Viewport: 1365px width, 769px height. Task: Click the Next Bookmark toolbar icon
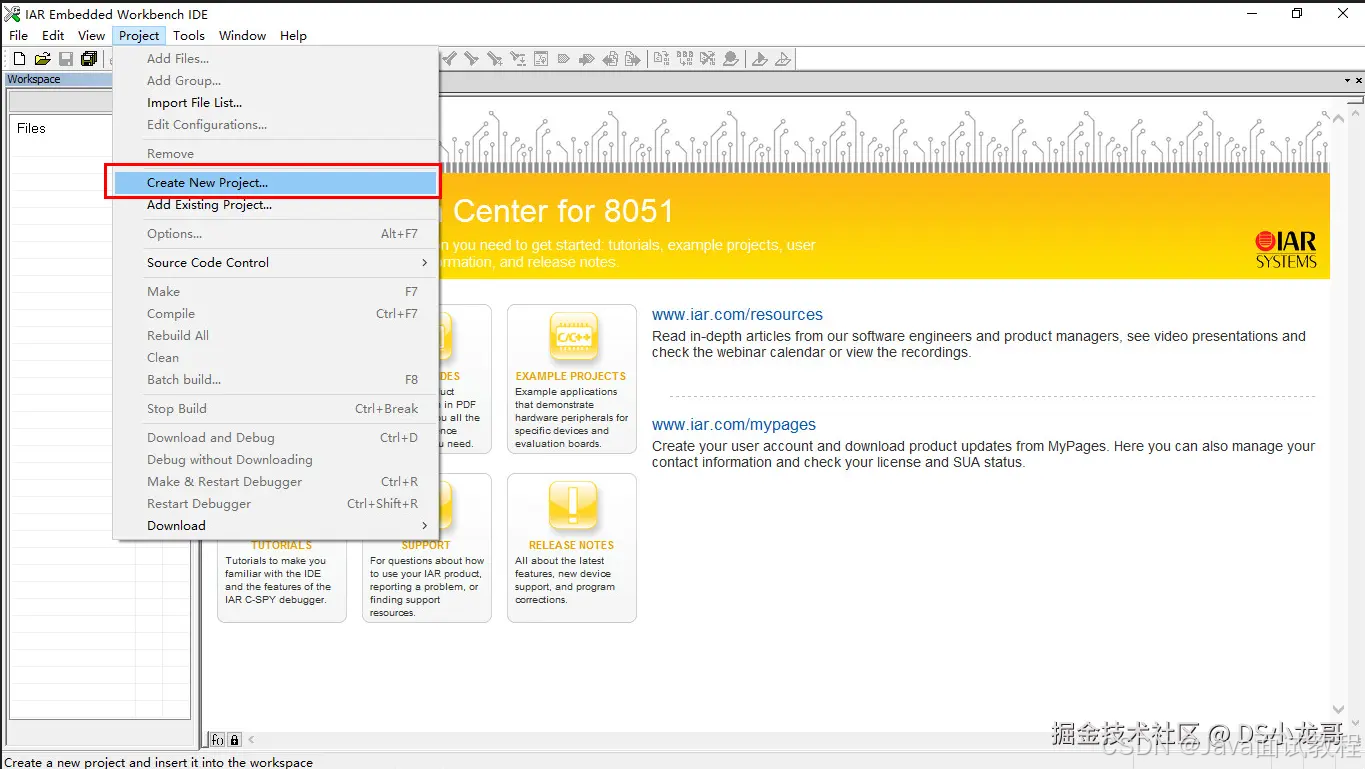pos(587,59)
